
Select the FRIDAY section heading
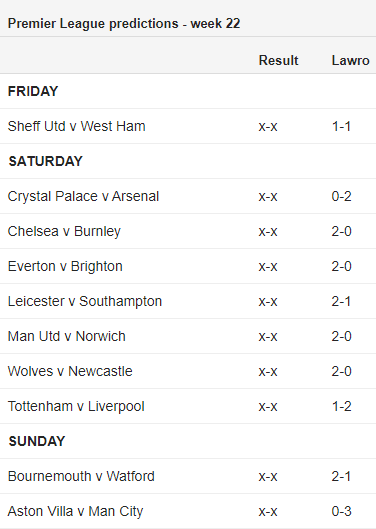pos(33,91)
